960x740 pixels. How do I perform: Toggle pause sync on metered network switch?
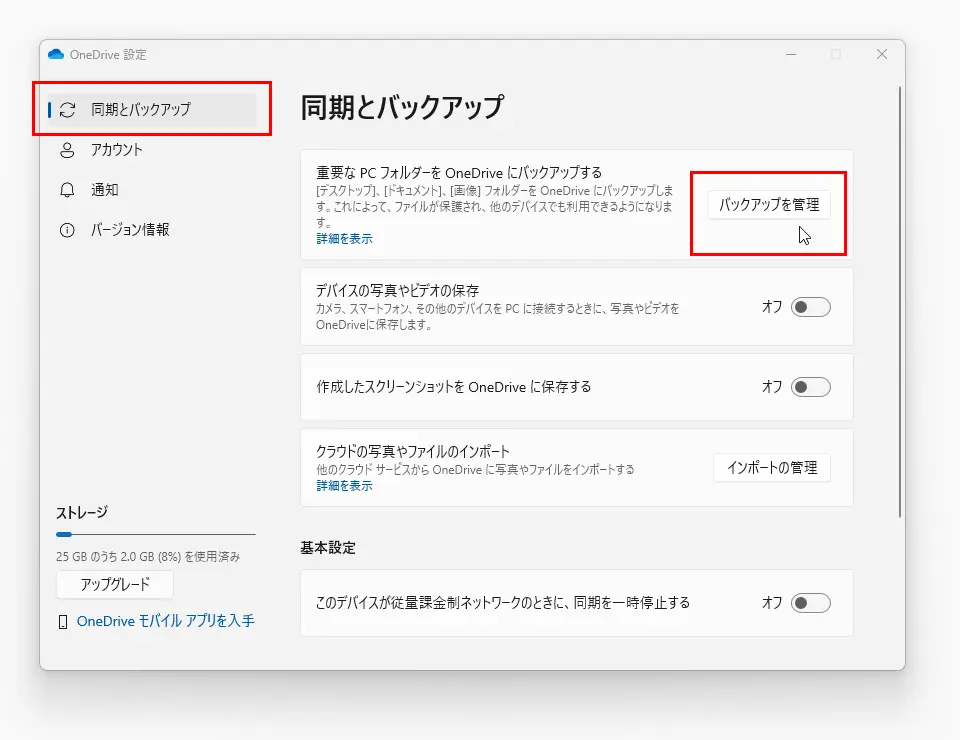(x=810, y=603)
